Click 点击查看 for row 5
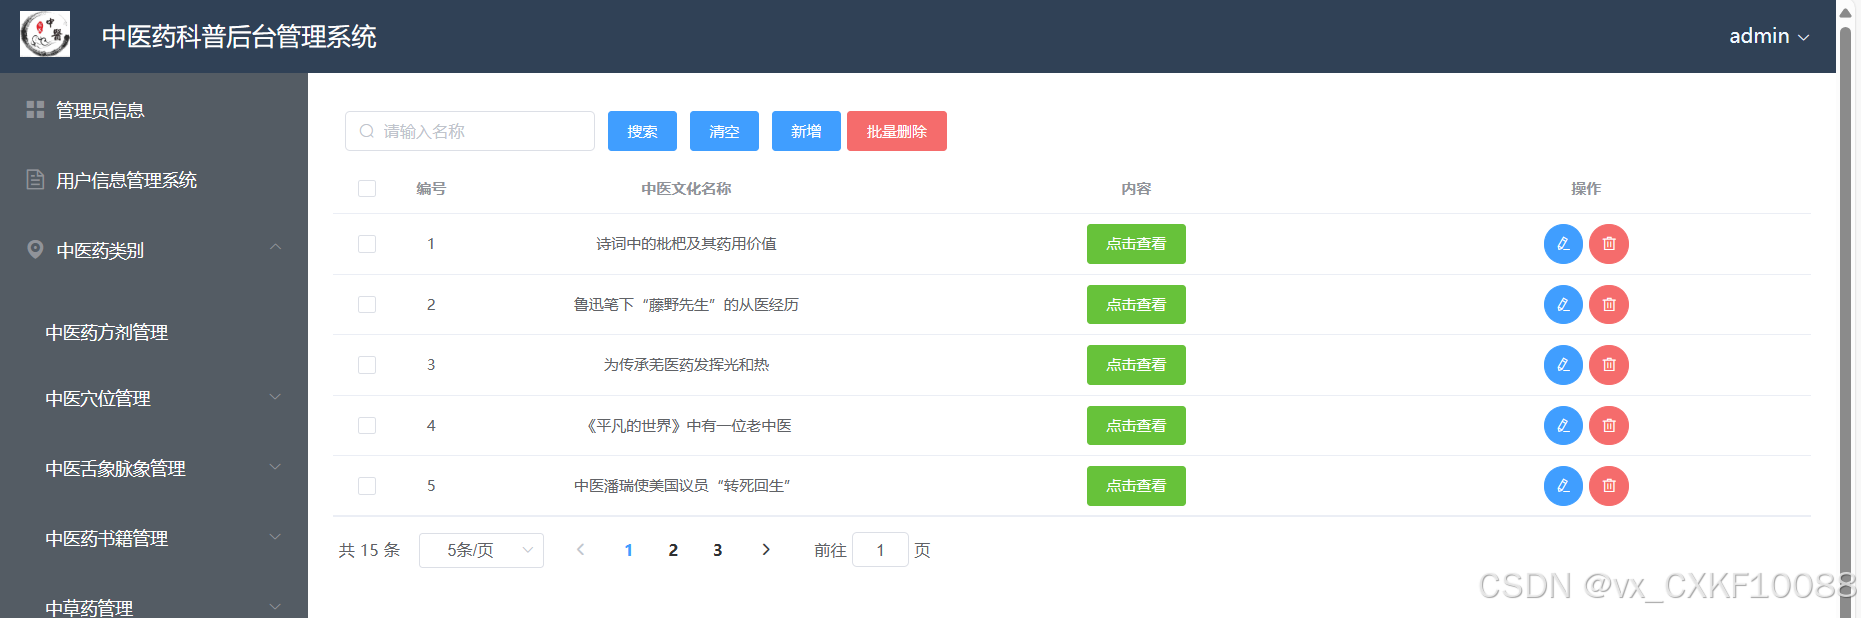Viewport: 1861px width, 618px height. tap(1136, 486)
